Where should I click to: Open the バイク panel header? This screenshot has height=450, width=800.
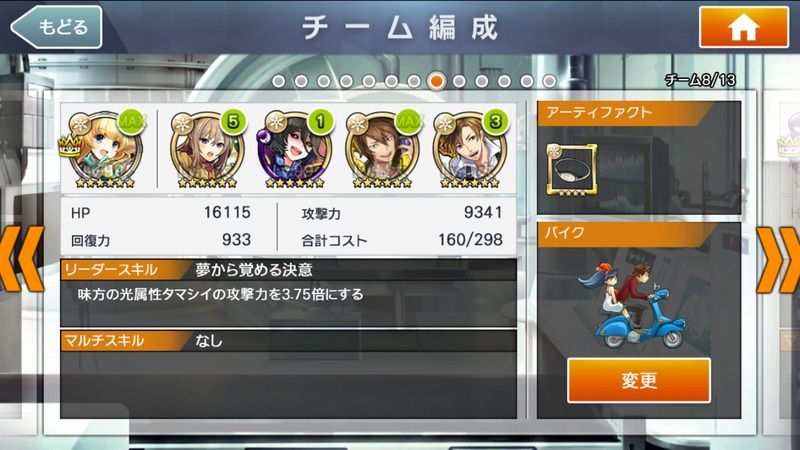tap(627, 234)
